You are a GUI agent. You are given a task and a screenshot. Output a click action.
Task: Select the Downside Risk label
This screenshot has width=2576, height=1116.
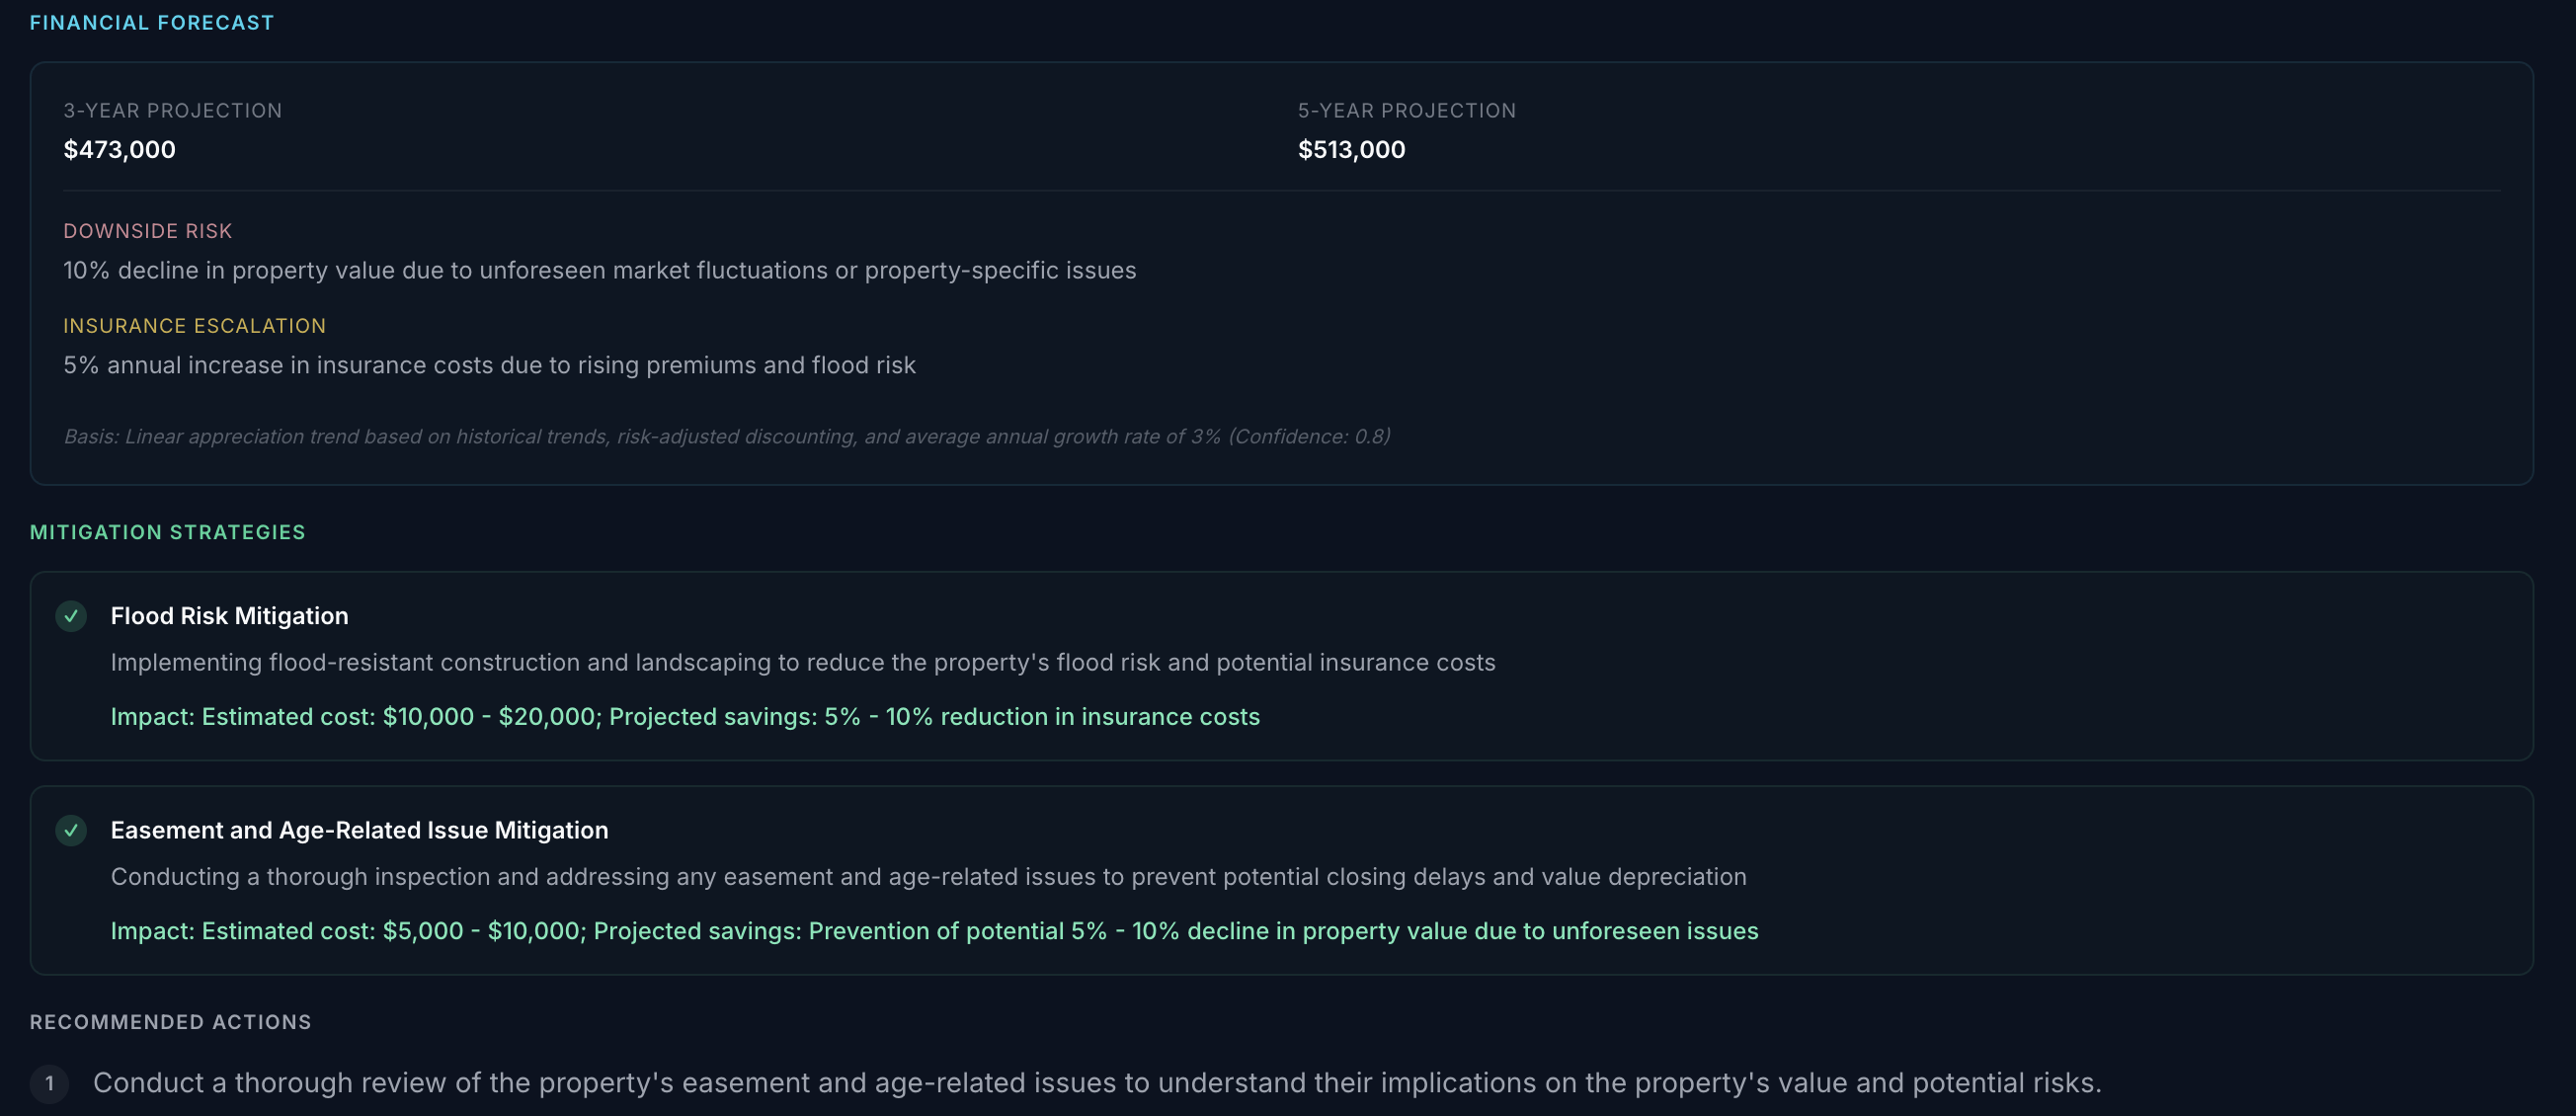coord(148,231)
